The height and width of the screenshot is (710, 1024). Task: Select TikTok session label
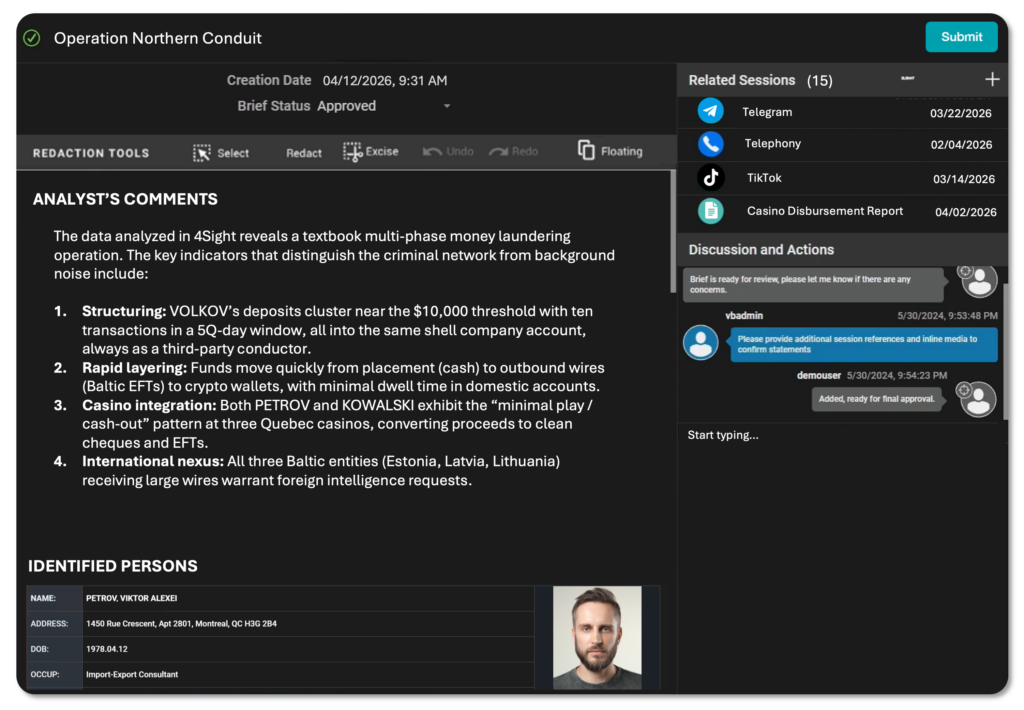[764, 178]
